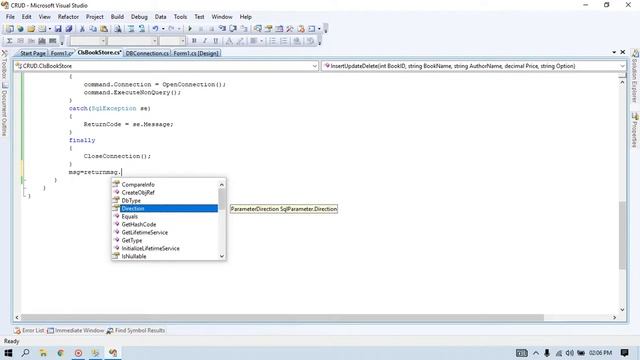Show hidden system tray icons
This screenshot has height=360, width=640.
pos(536,353)
